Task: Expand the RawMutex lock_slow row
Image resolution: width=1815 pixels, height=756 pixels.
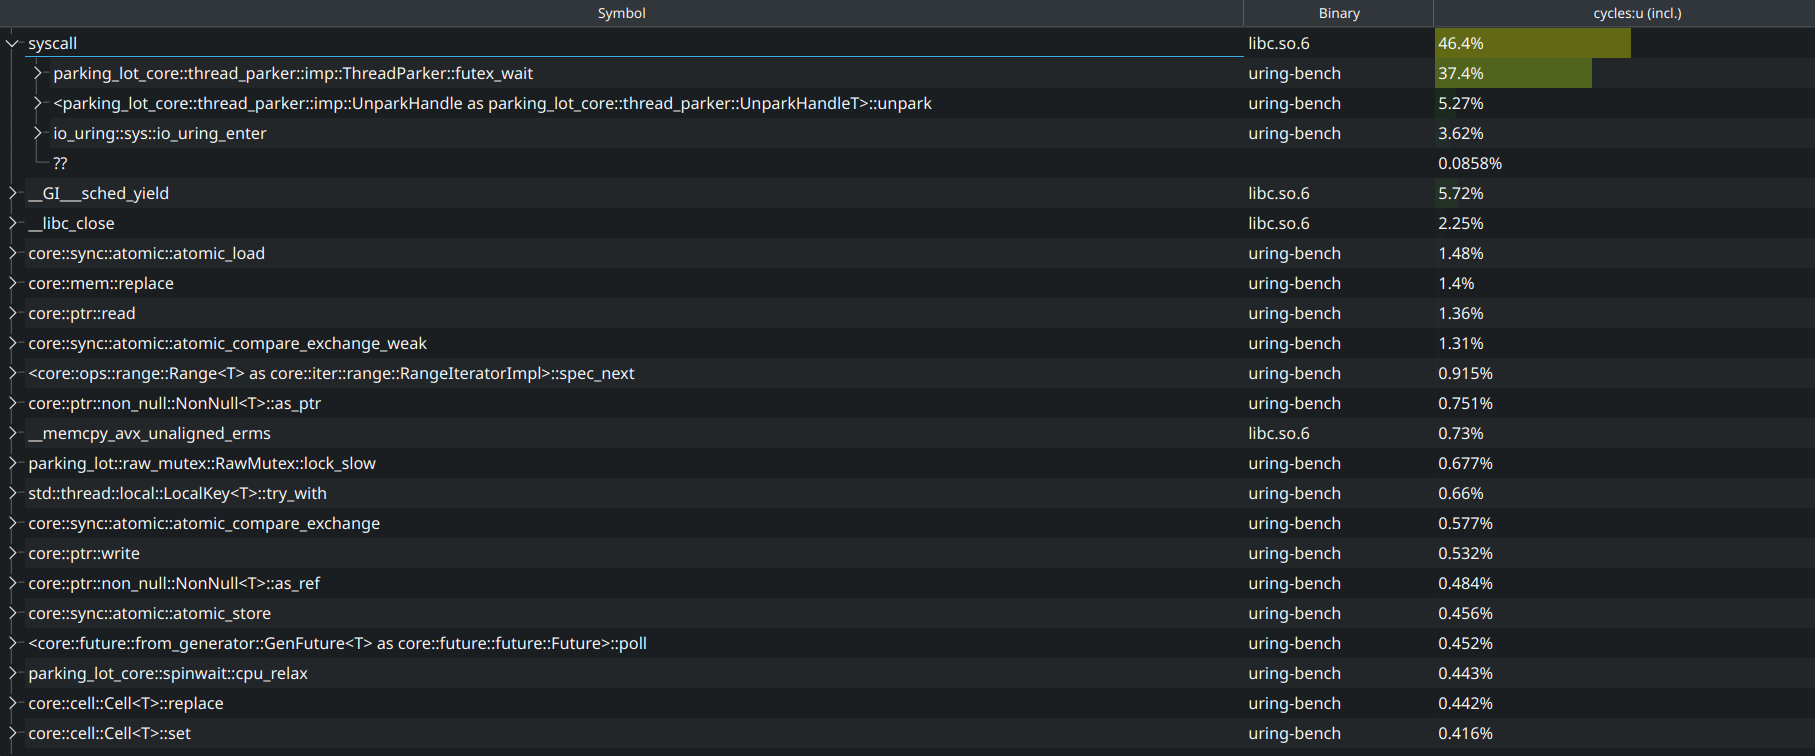Action: tap(12, 463)
